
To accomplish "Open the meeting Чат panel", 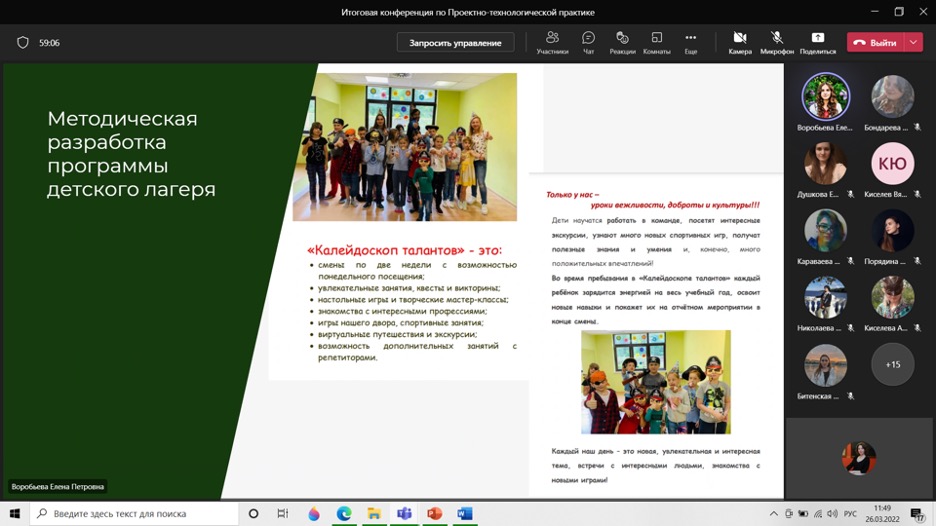I will coord(588,42).
